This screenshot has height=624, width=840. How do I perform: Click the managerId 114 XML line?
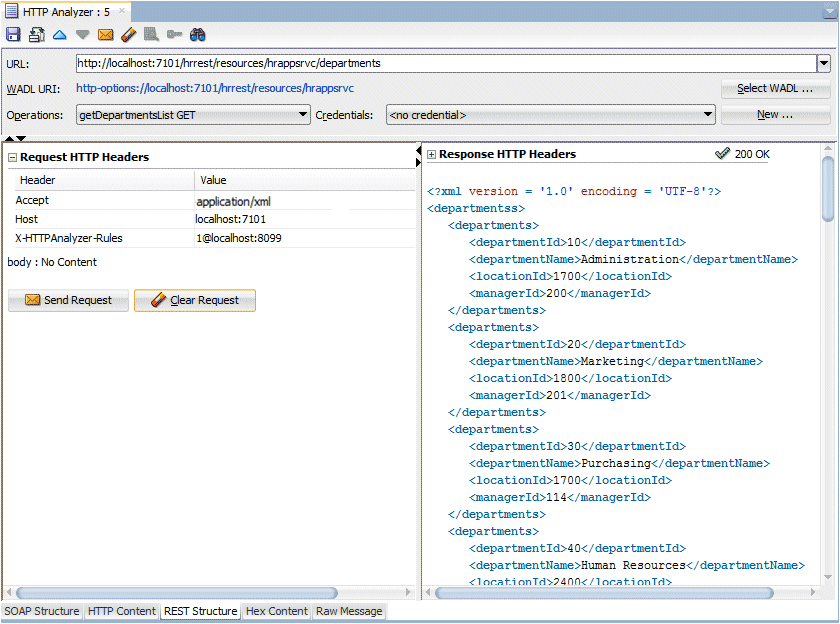[560, 498]
